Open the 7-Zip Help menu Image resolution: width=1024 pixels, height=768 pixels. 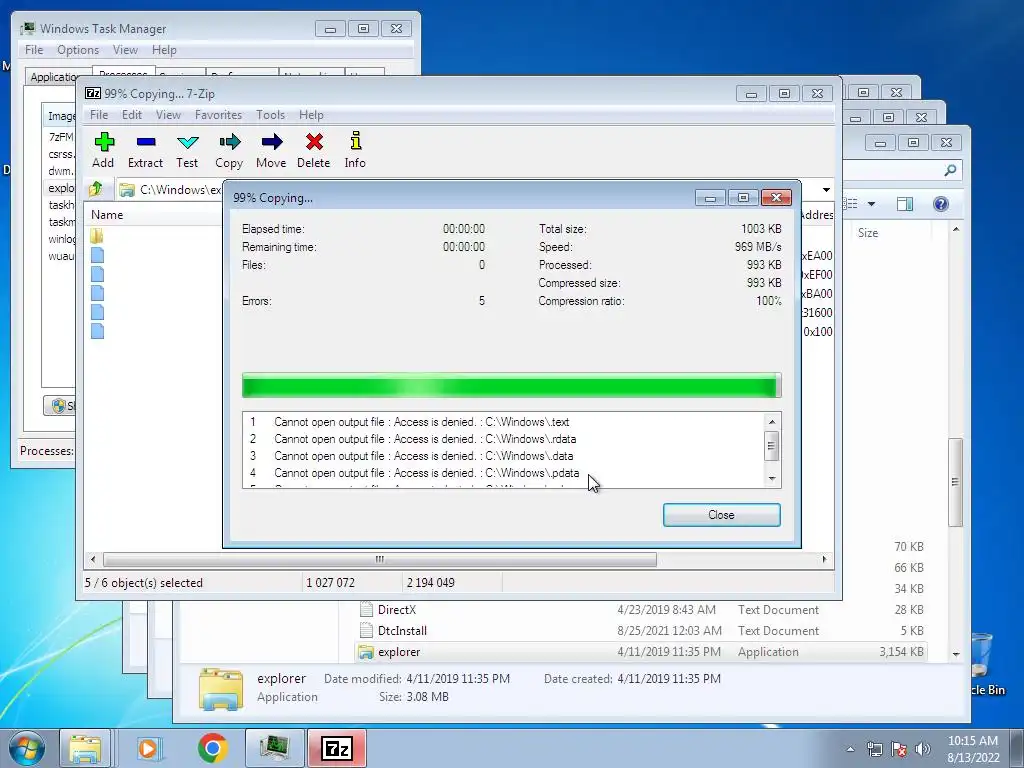pos(311,115)
